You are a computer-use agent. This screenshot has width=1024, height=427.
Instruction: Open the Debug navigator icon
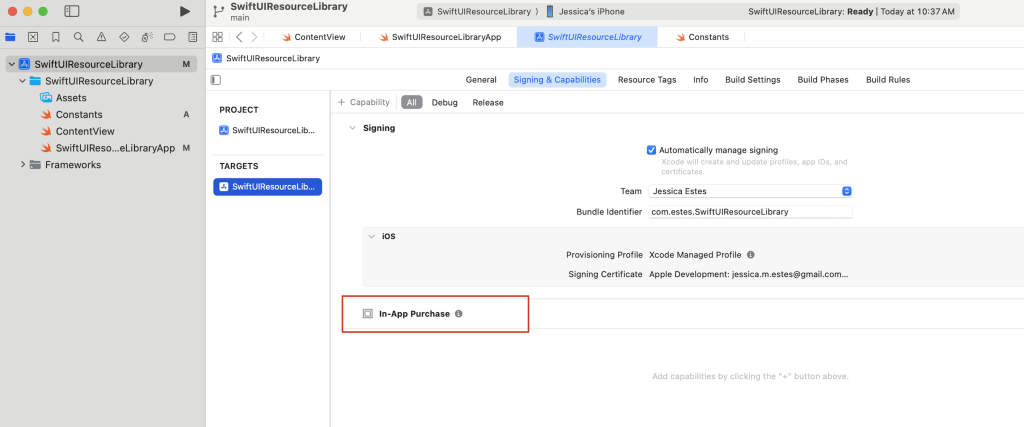[x=147, y=37]
